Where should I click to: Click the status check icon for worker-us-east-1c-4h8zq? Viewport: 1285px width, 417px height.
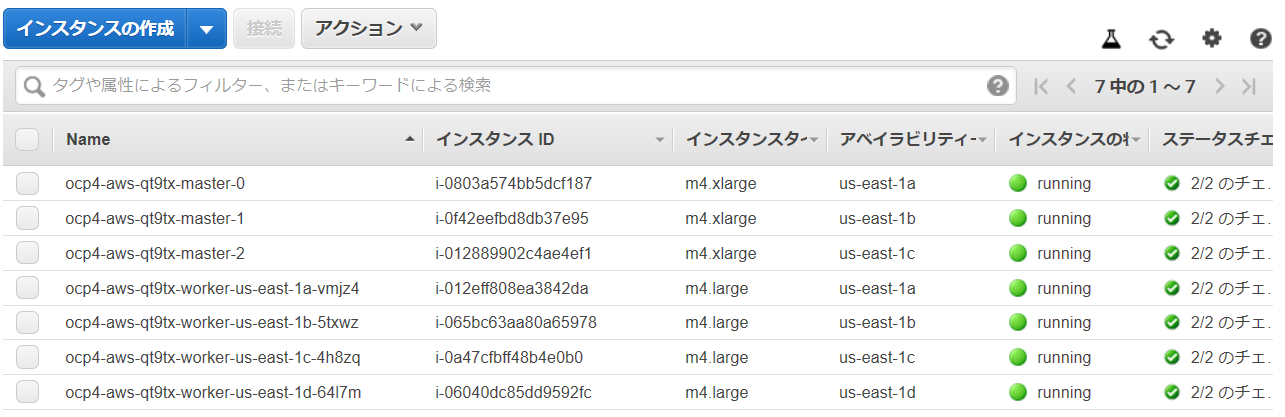(x=1172, y=357)
